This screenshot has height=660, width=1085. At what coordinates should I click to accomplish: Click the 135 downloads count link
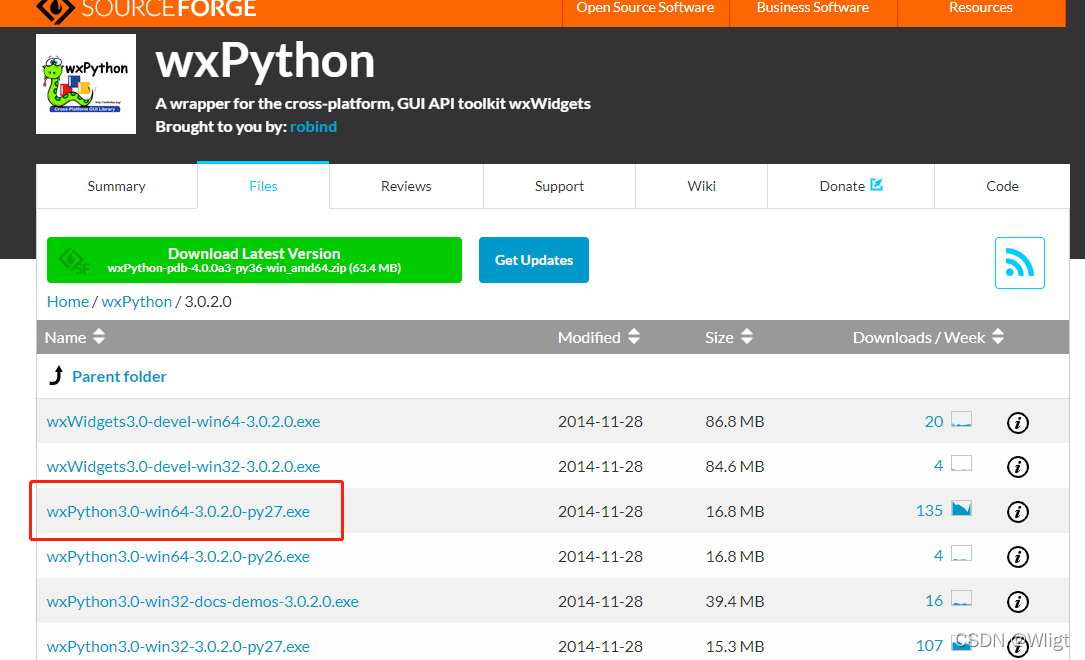pos(929,511)
